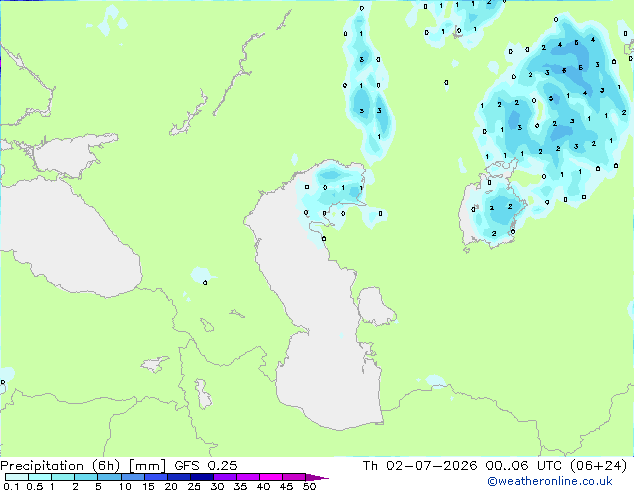Select the 10–15 mm legend swatch
This screenshot has width=634, height=490.
tap(132, 477)
